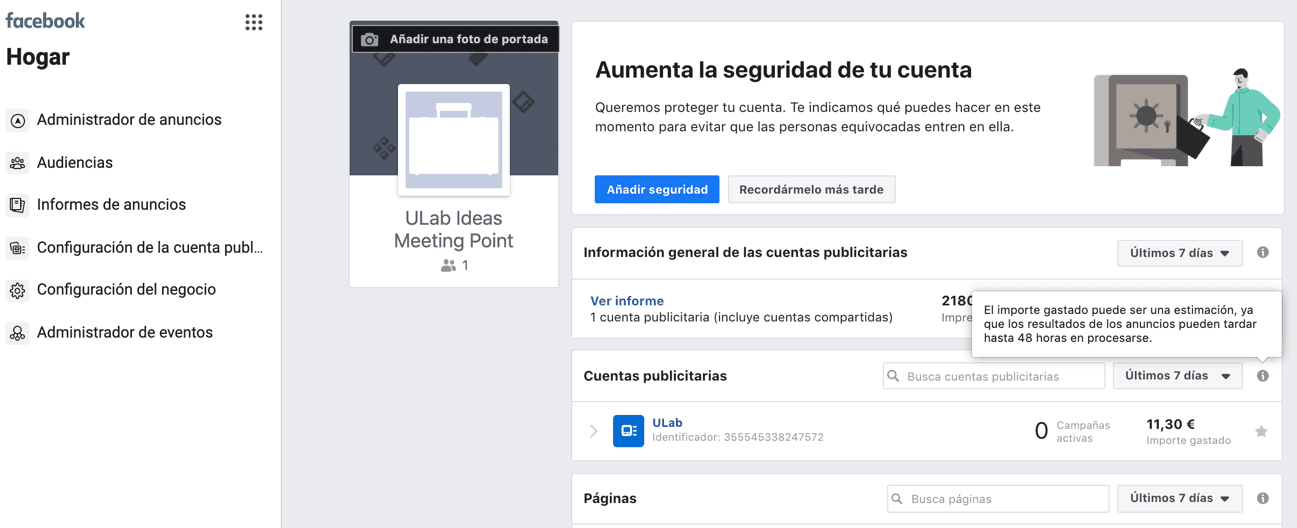Click the Configuración de la cuenta publicitaria icon

pos(17,248)
